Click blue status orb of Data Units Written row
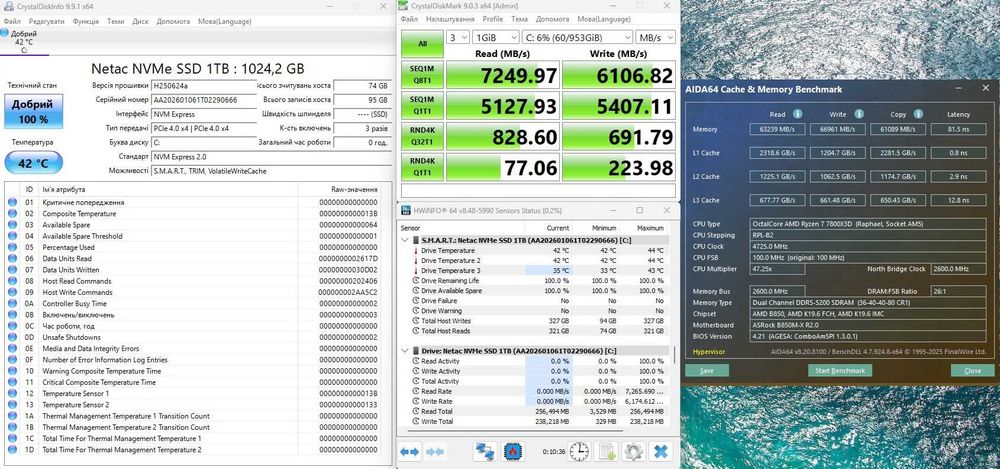The width and height of the screenshot is (1000, 469). (12, 270)
